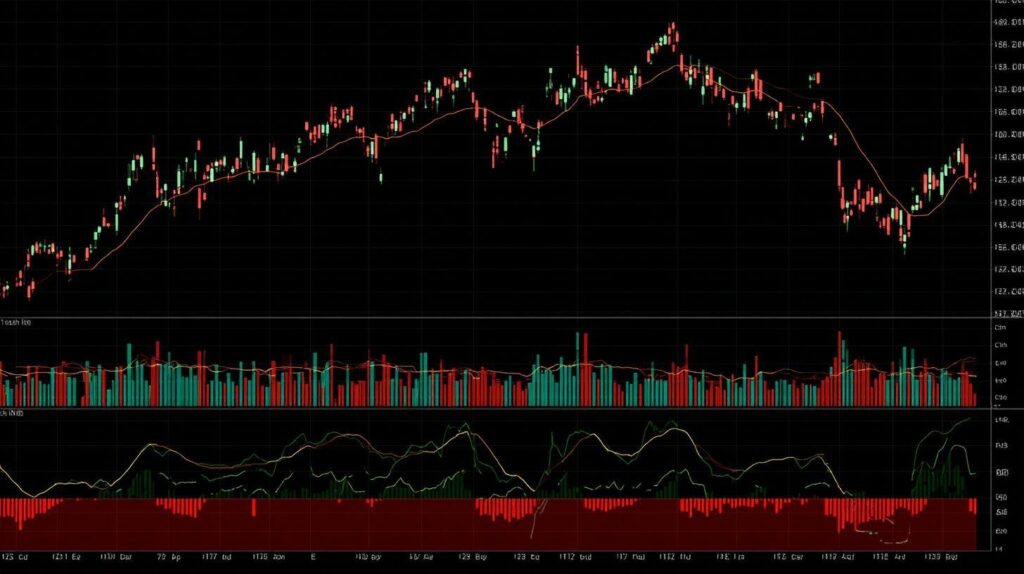The image size is (1024, 574).
Task: Click the oscillator panel title label
Action: (12, 412)
